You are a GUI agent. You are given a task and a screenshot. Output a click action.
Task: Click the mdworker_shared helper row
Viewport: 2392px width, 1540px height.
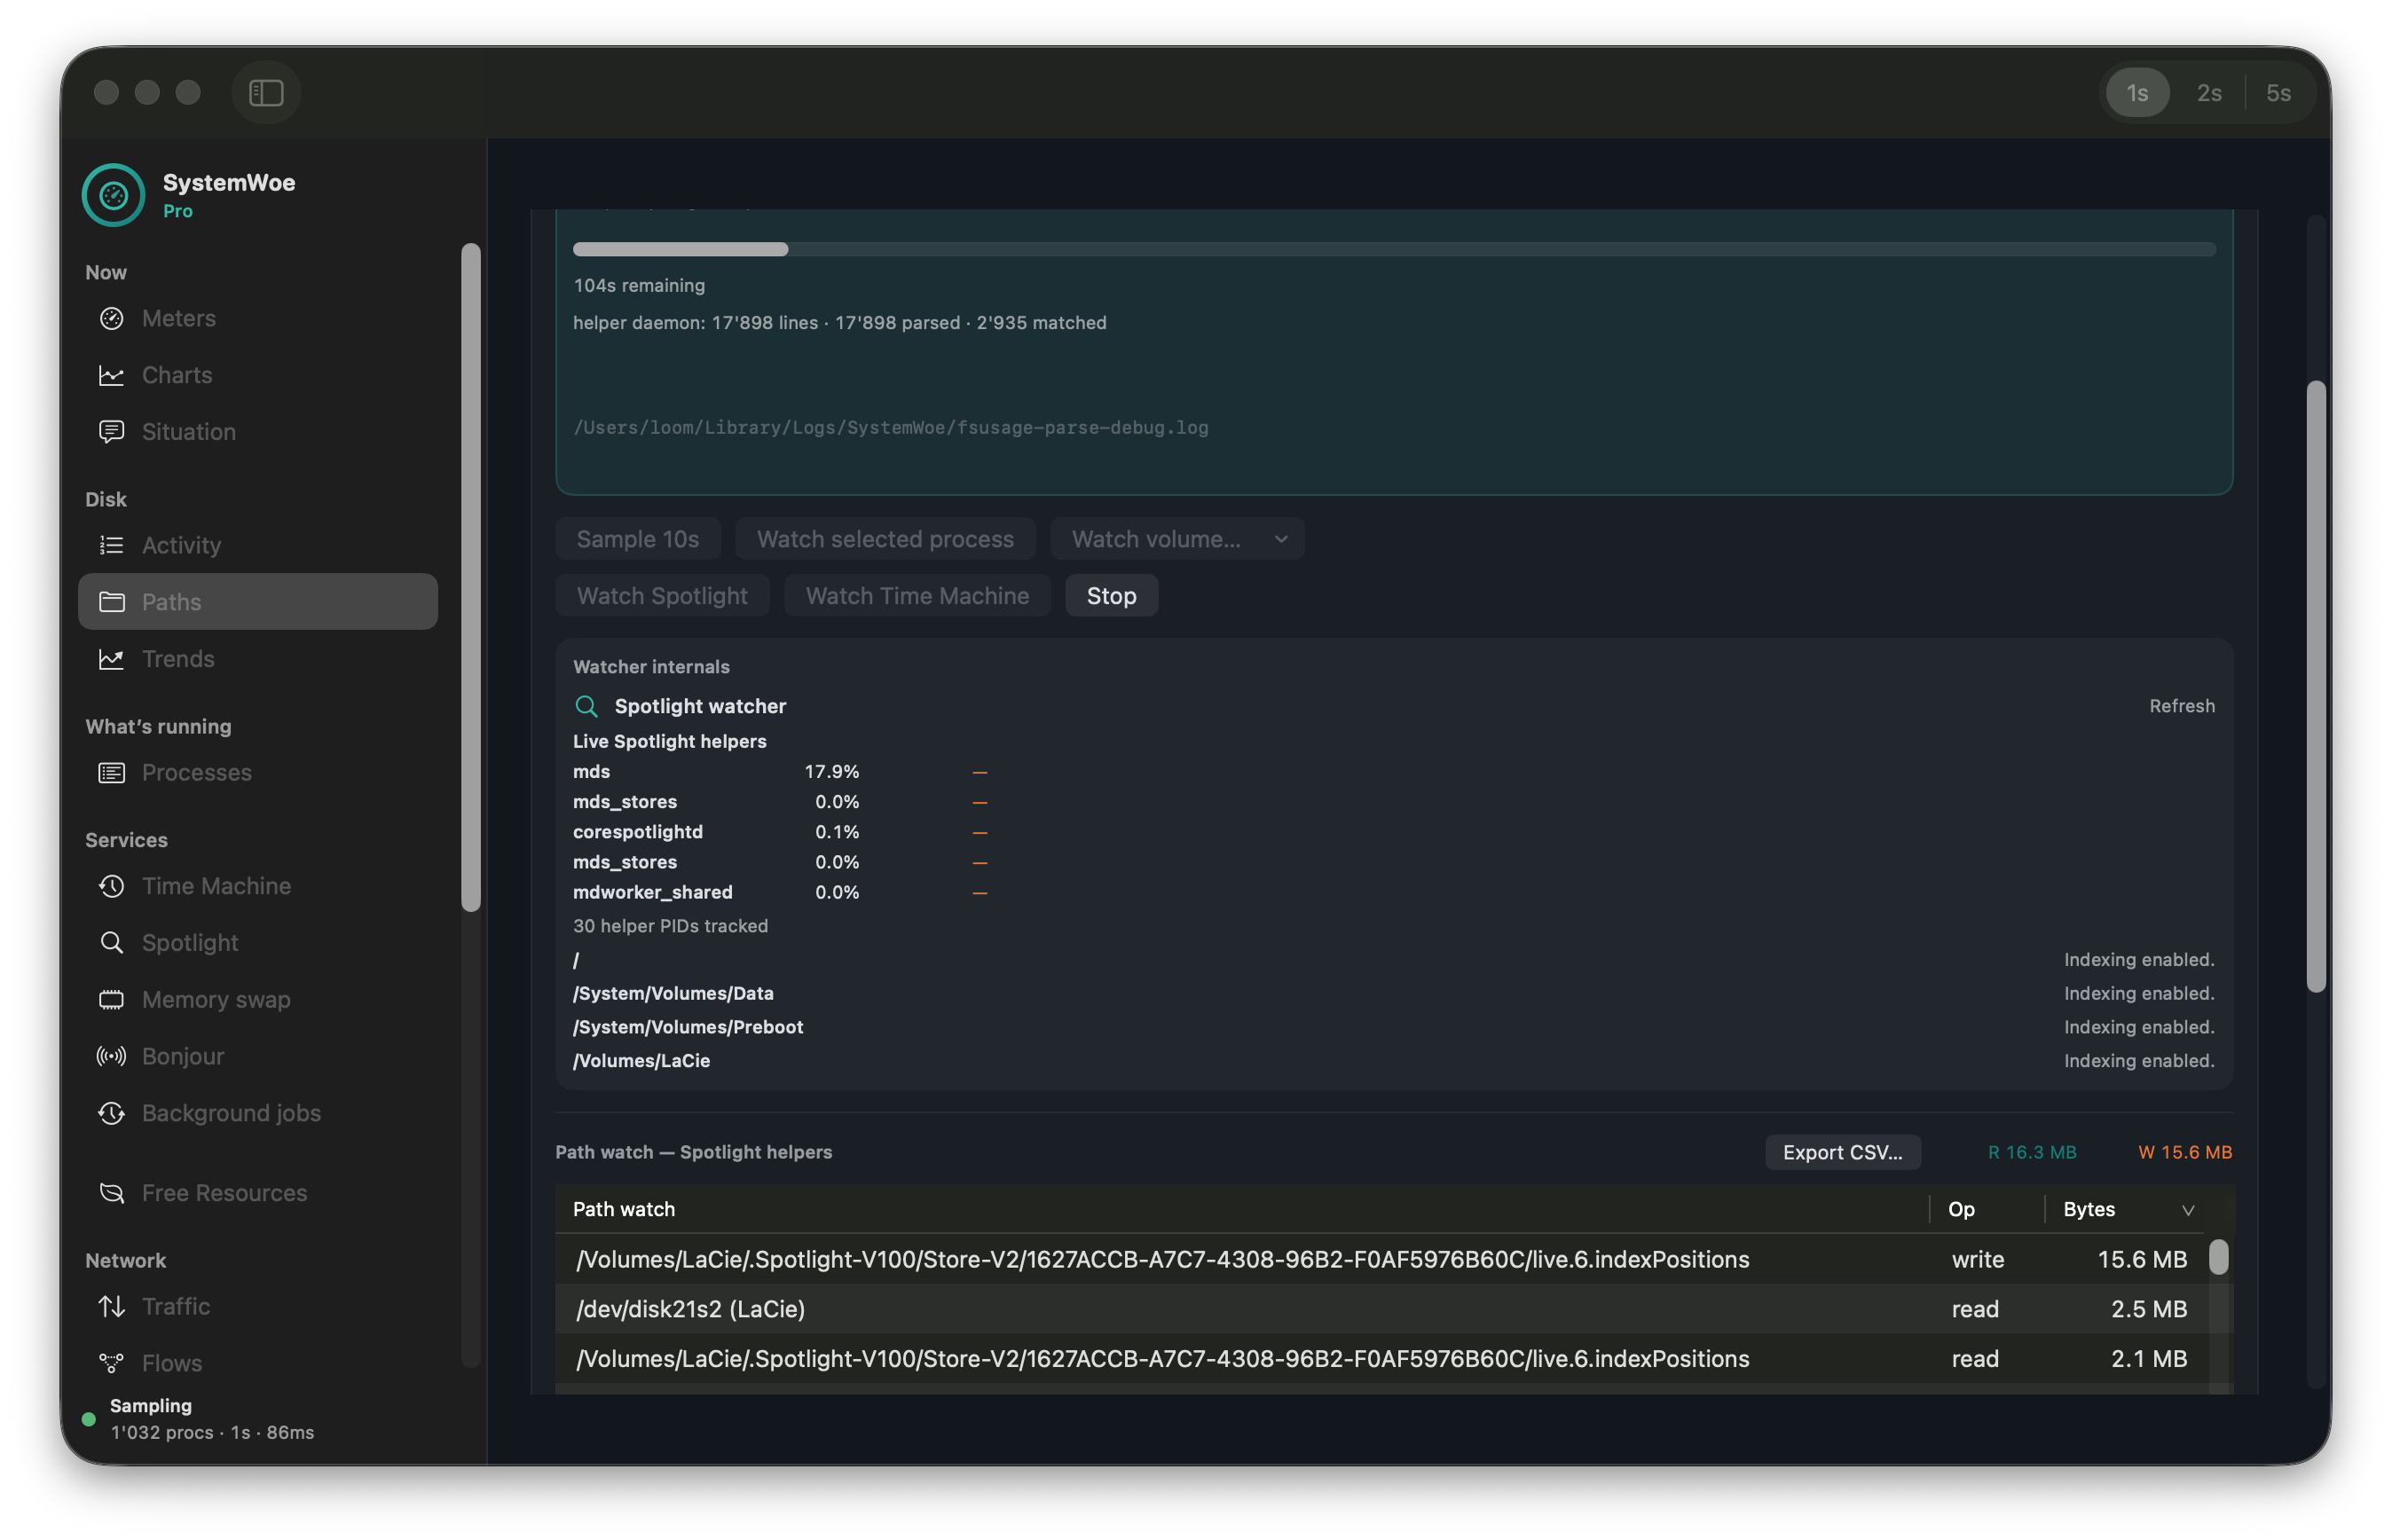[781, 892]
